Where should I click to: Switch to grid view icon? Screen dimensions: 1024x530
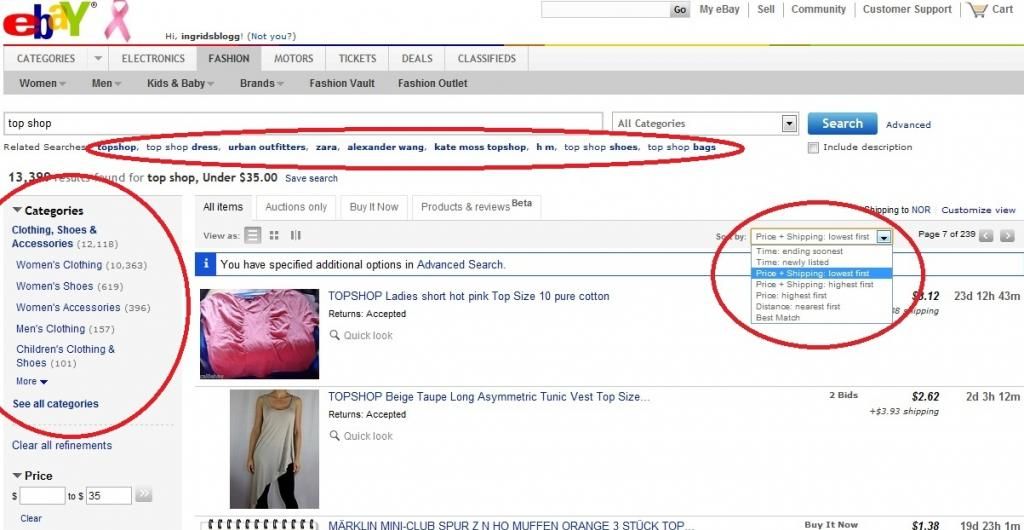(274, 236)
